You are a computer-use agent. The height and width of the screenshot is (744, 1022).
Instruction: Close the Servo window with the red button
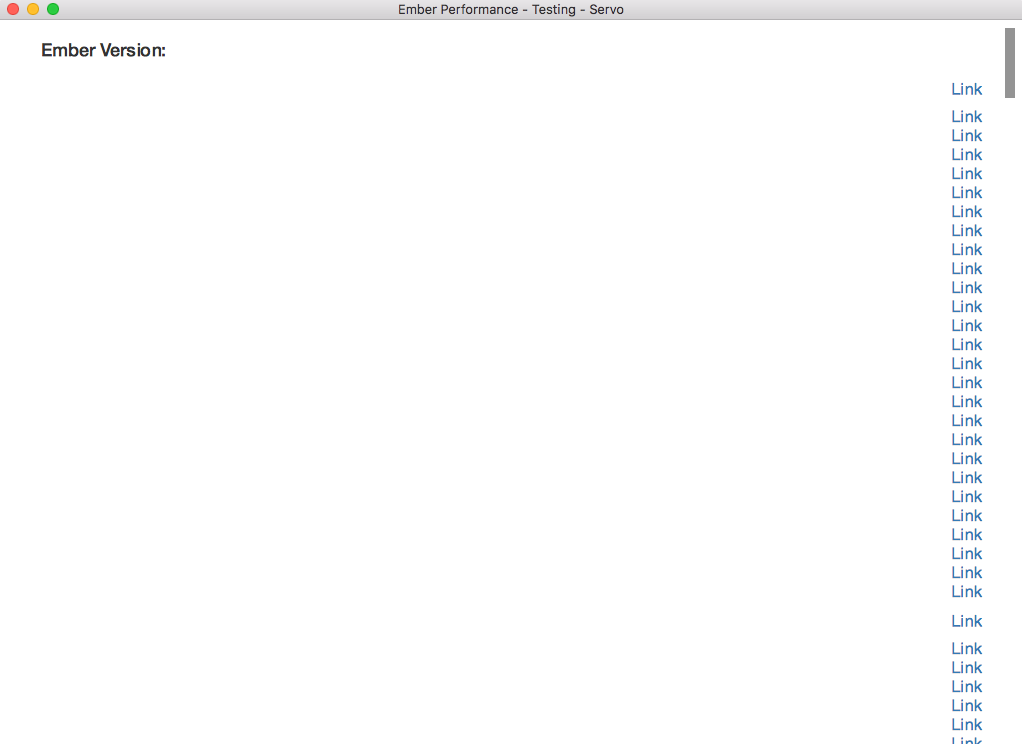[13, 9]
